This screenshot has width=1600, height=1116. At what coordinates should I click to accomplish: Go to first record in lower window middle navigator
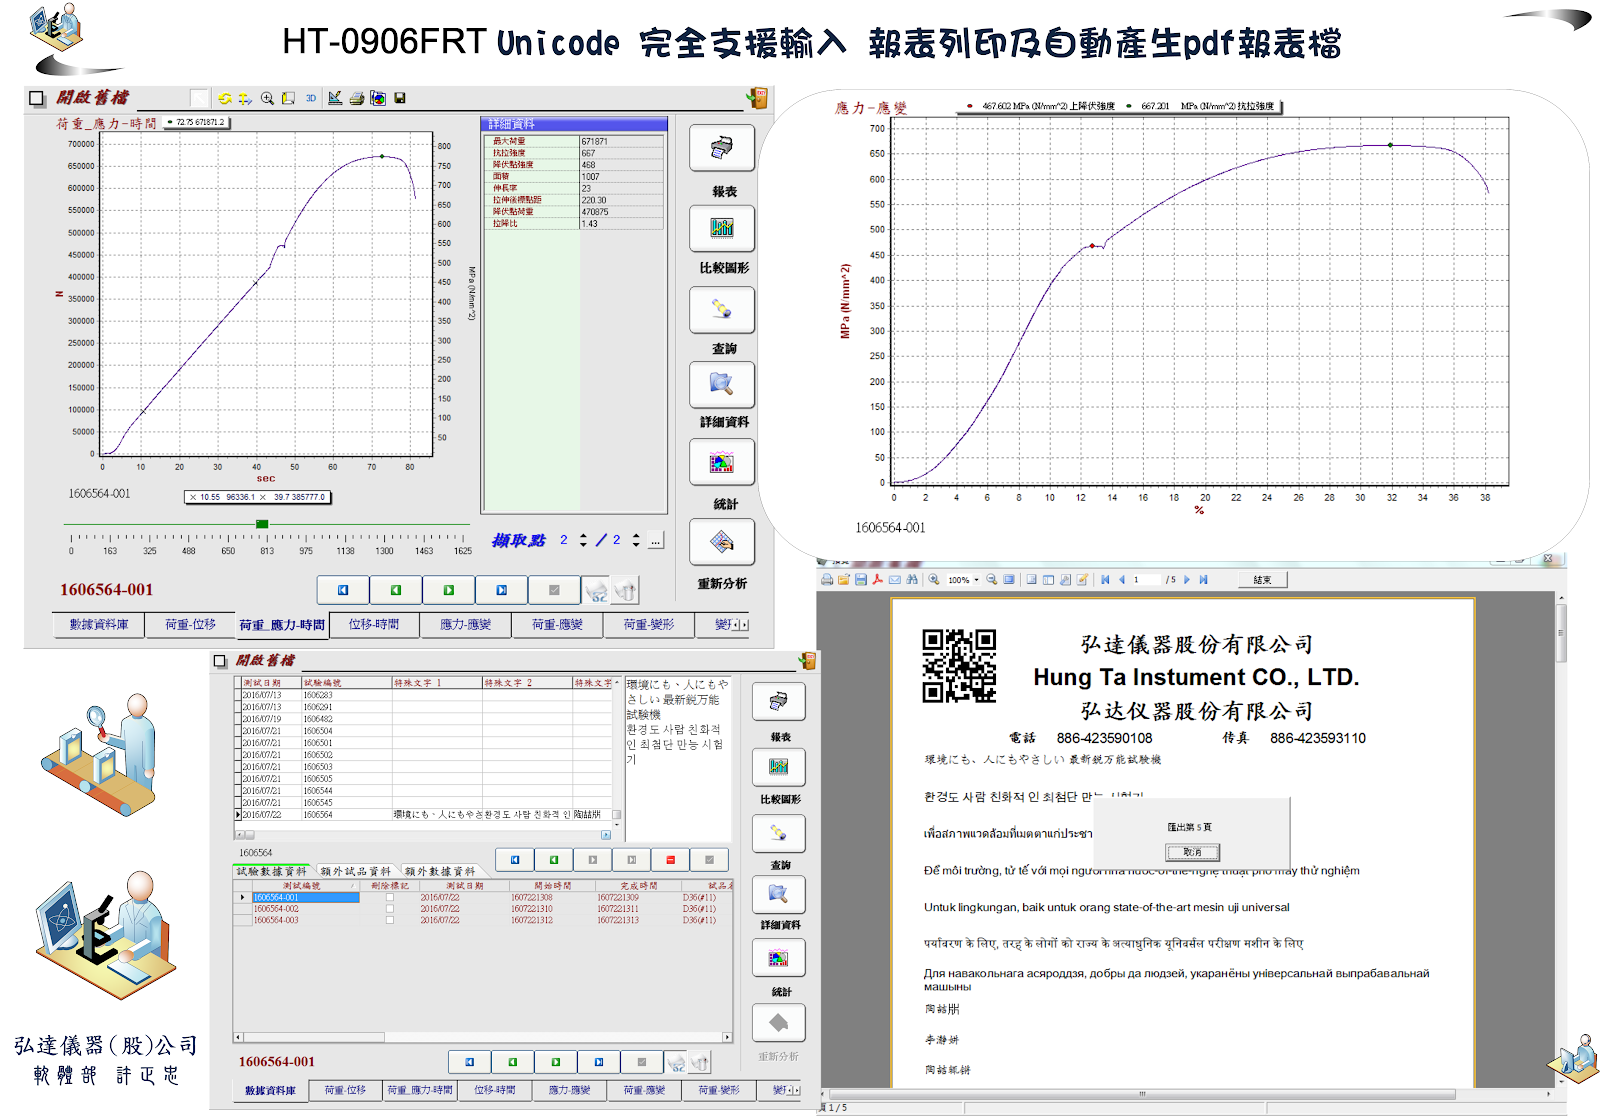(x=515, y=860)
